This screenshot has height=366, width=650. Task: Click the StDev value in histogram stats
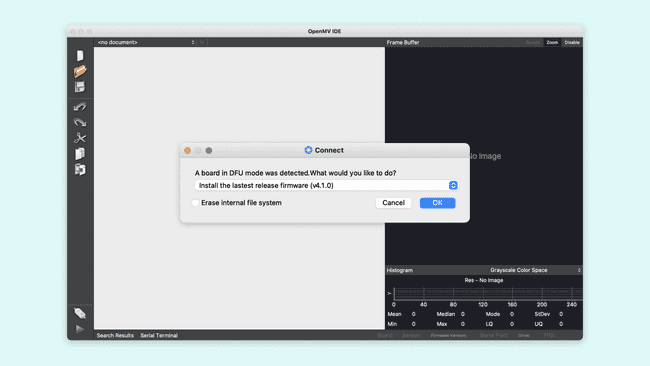[x=561, y=314]
